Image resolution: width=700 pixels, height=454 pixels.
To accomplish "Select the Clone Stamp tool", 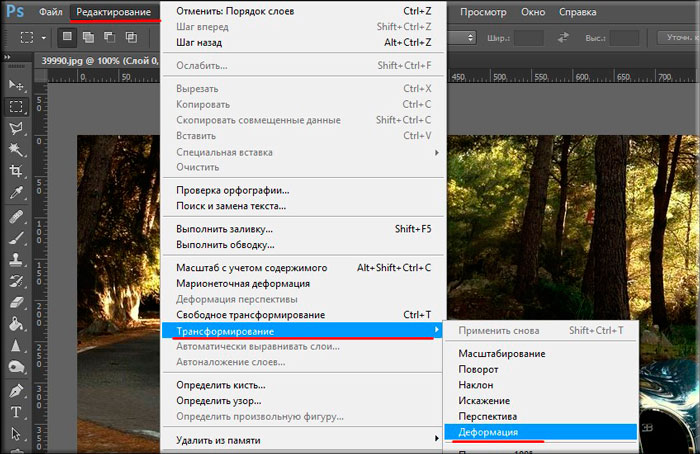I will 16,259.
